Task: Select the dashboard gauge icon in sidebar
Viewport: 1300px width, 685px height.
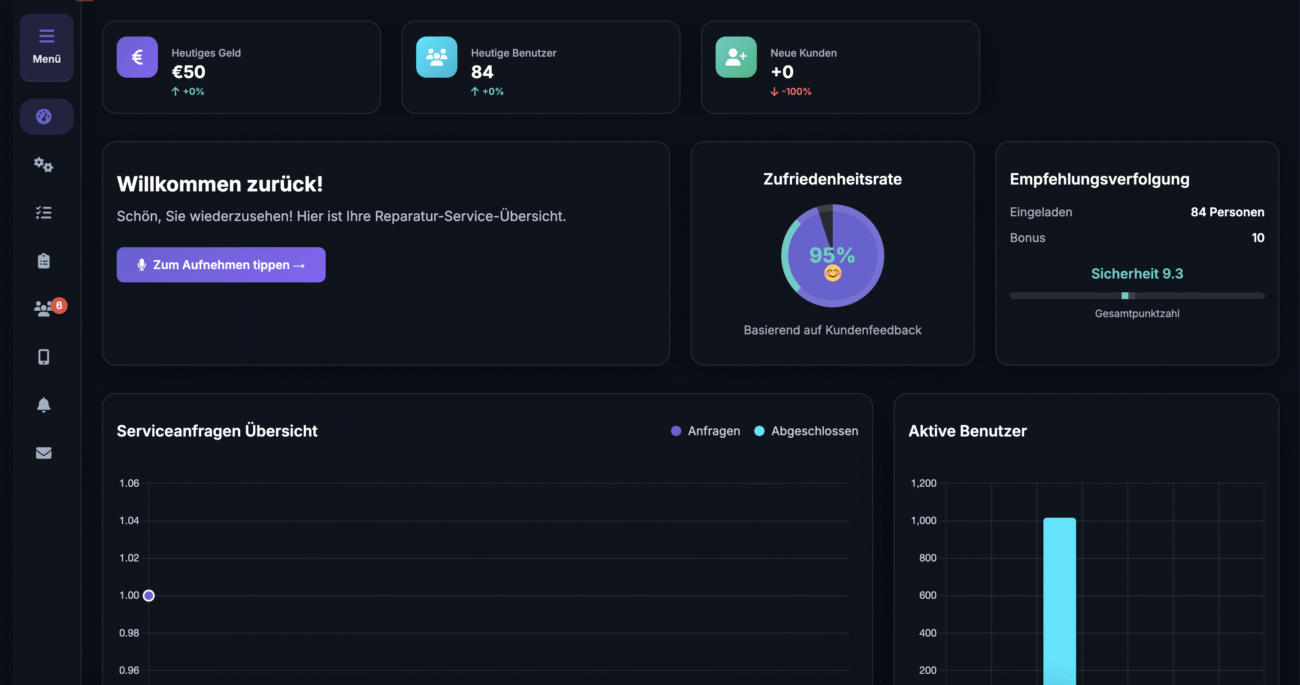Action: (x=44, y=117)
